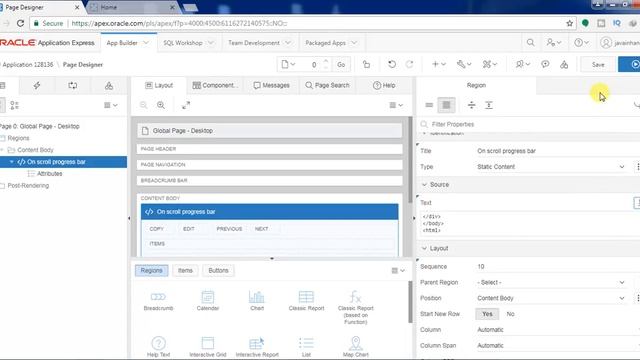Open the Parent Region dropdown
Viewport: 640px width, 360px height.
(x=550, y=282)
